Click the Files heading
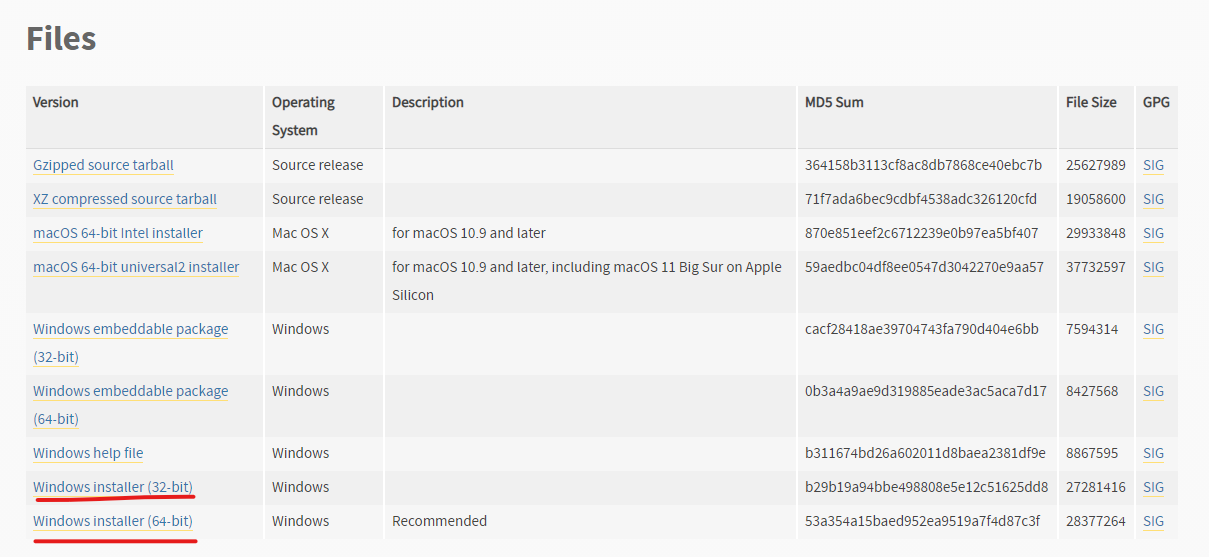Image resolution: width=1209 pixels, height=557 pixels. 61,38
